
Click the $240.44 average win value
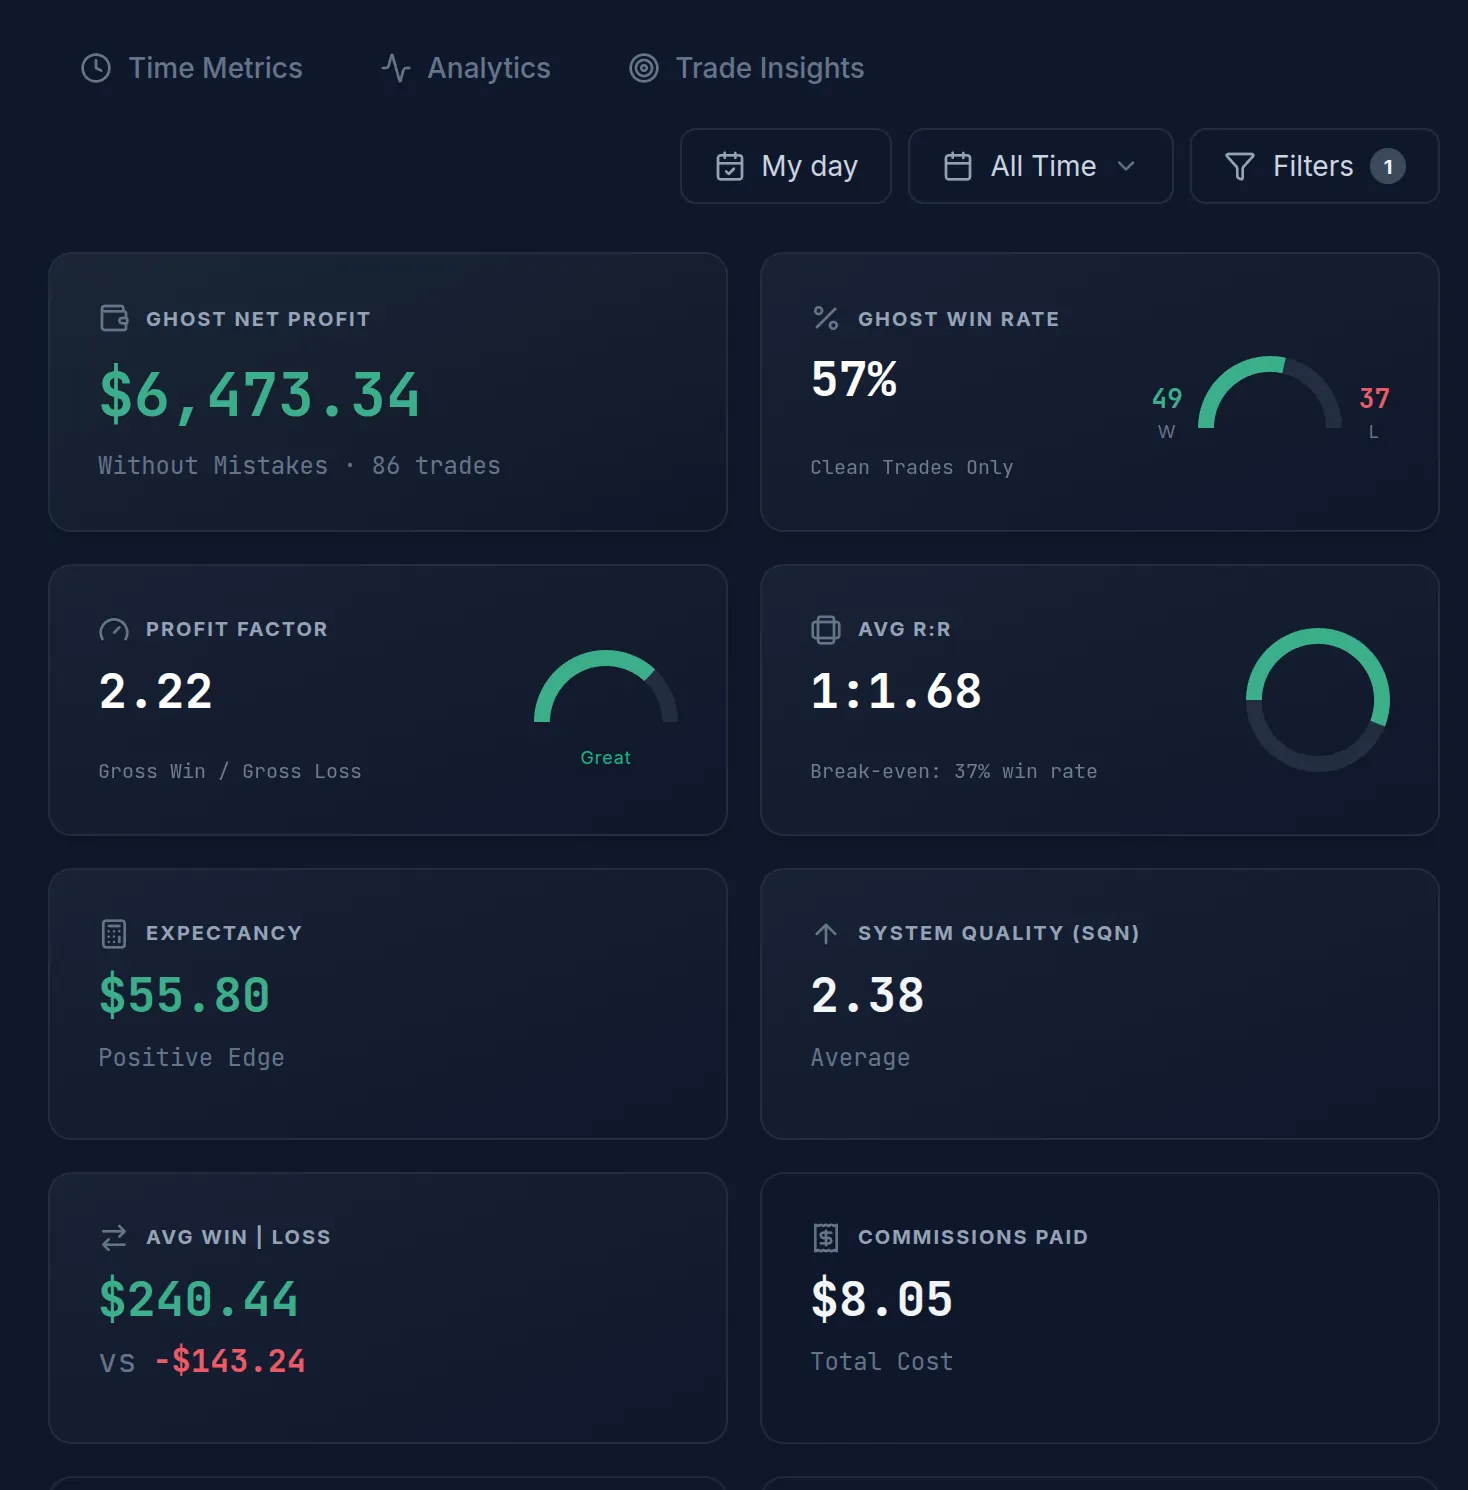(x=199, y=1299)
